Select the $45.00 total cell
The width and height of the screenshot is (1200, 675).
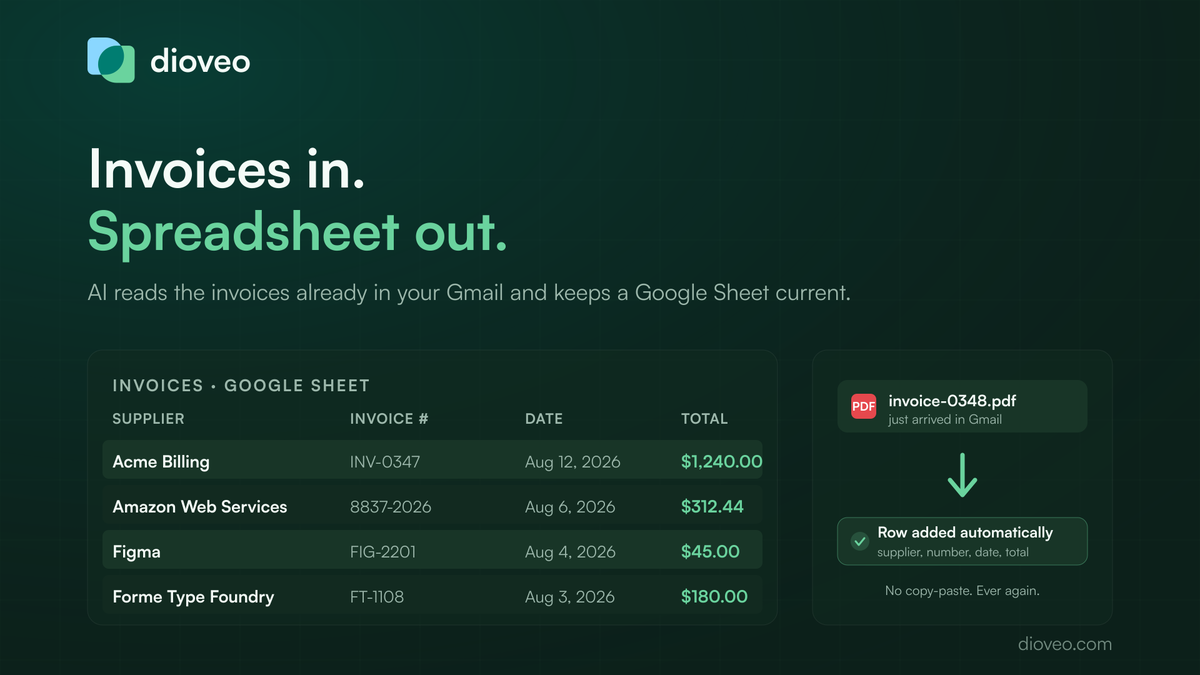tap(710, 552)
